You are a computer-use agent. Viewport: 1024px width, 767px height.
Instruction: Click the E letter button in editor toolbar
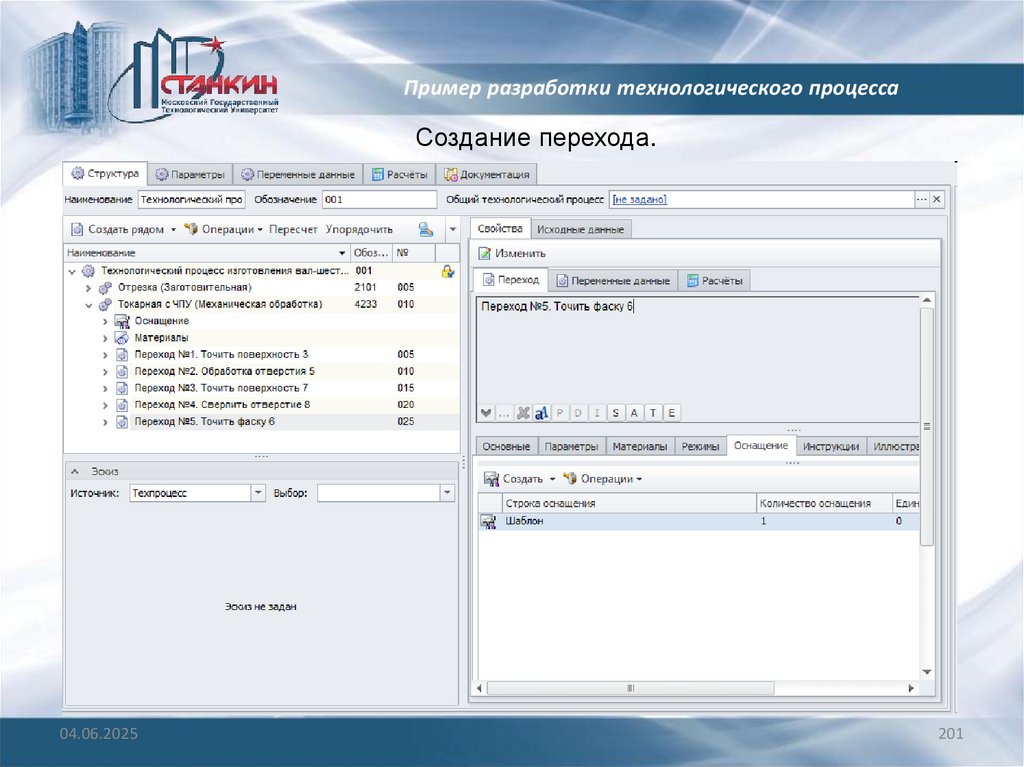pyautogui.click(x=671, y=413)
